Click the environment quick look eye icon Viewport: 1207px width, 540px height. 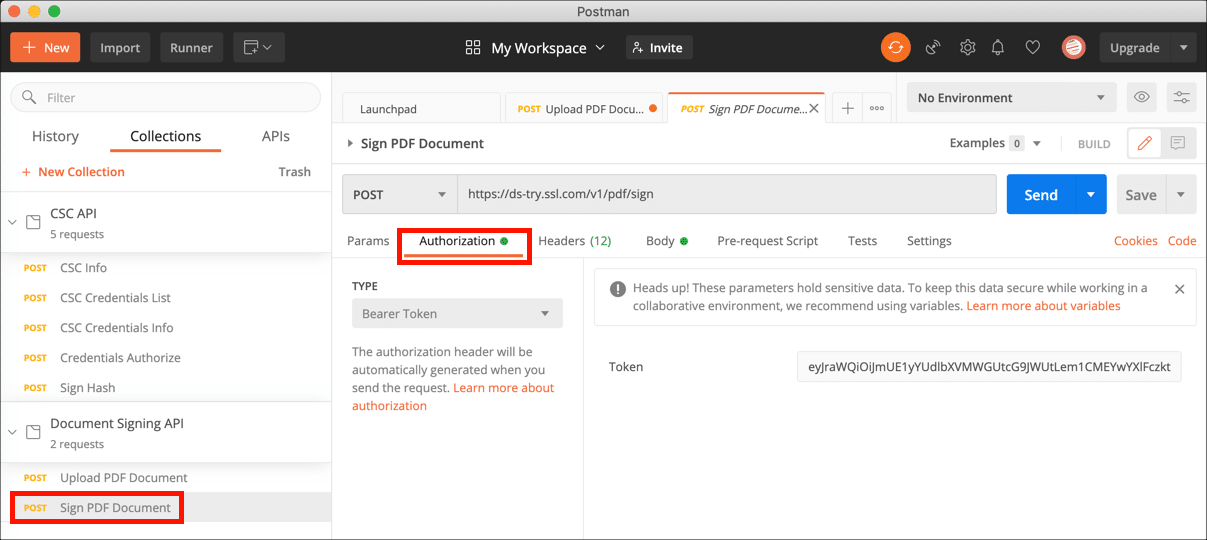[x=1141, y=97]
